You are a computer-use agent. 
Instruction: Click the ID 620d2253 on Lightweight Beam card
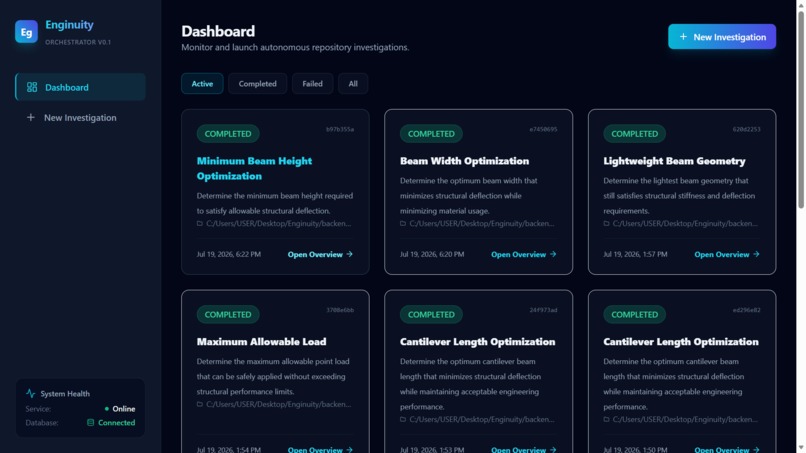(x=746, y=129)
